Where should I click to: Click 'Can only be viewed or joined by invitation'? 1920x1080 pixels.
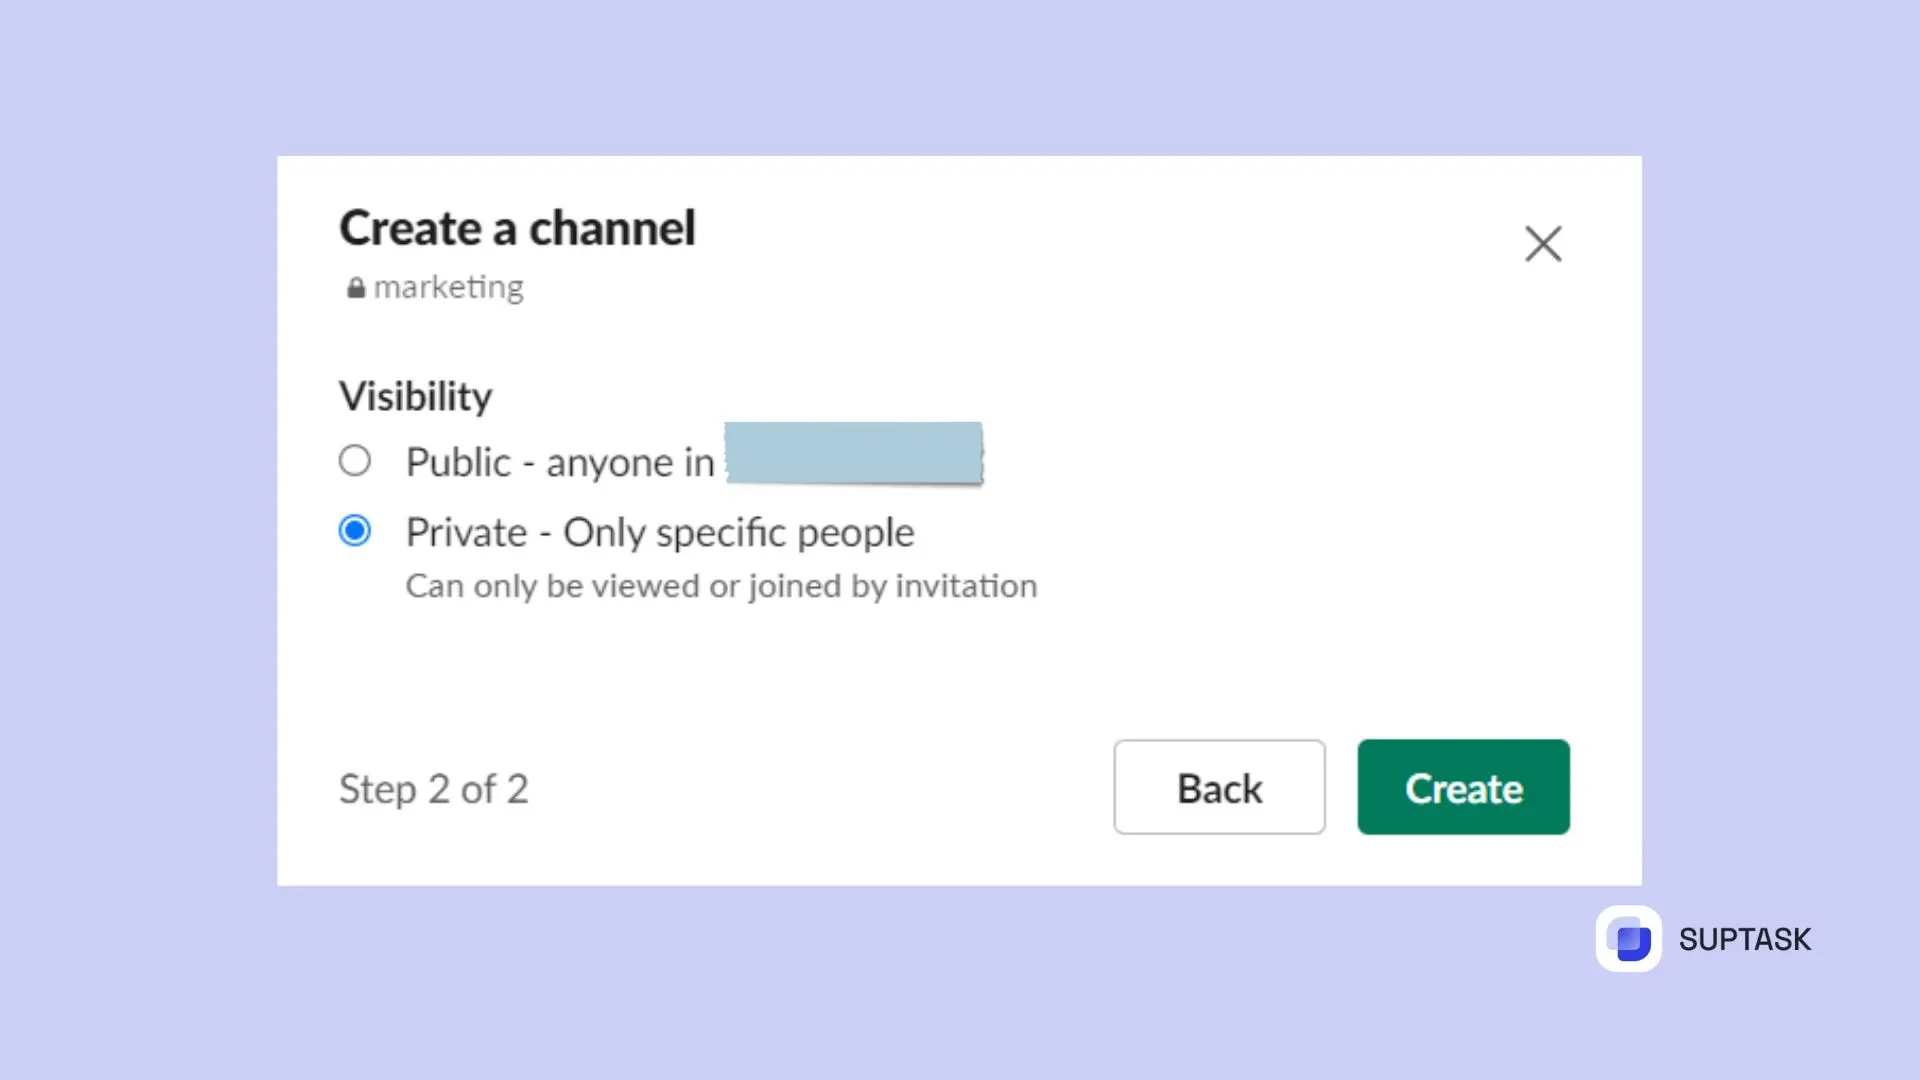pos(721,586)
